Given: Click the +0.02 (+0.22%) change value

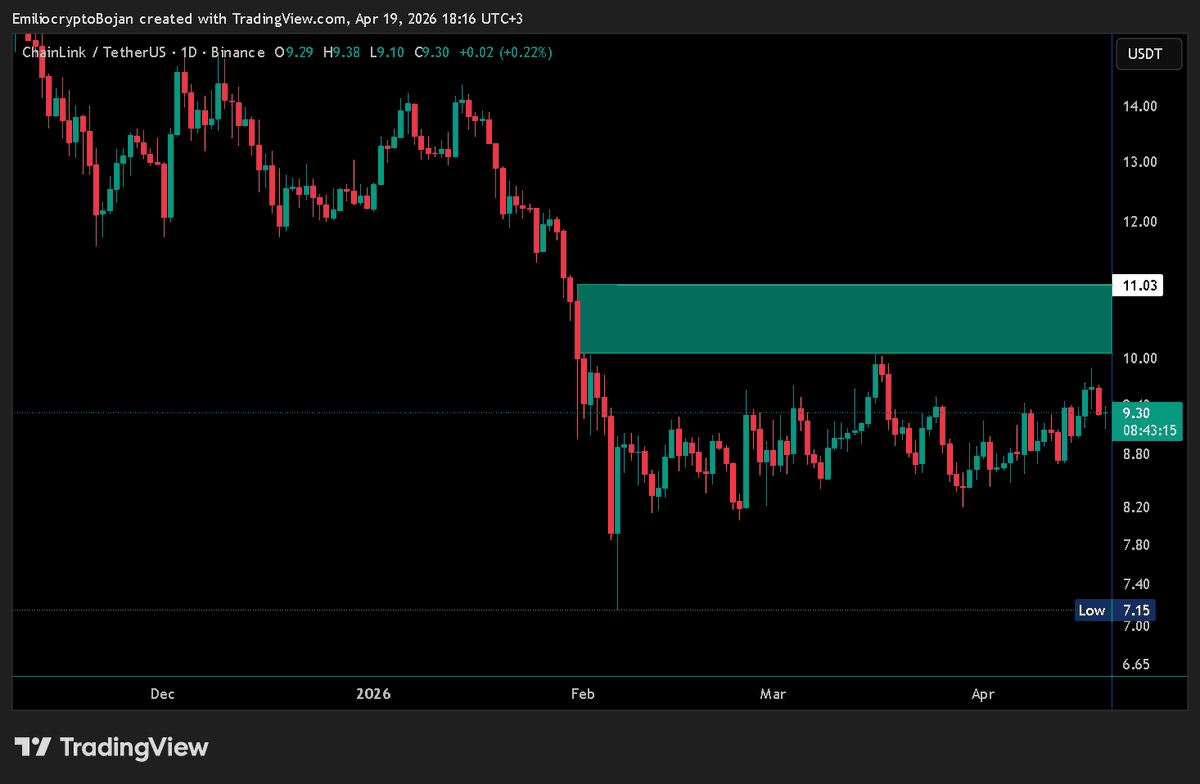Looking at the screenshot, I should [506, 52].
